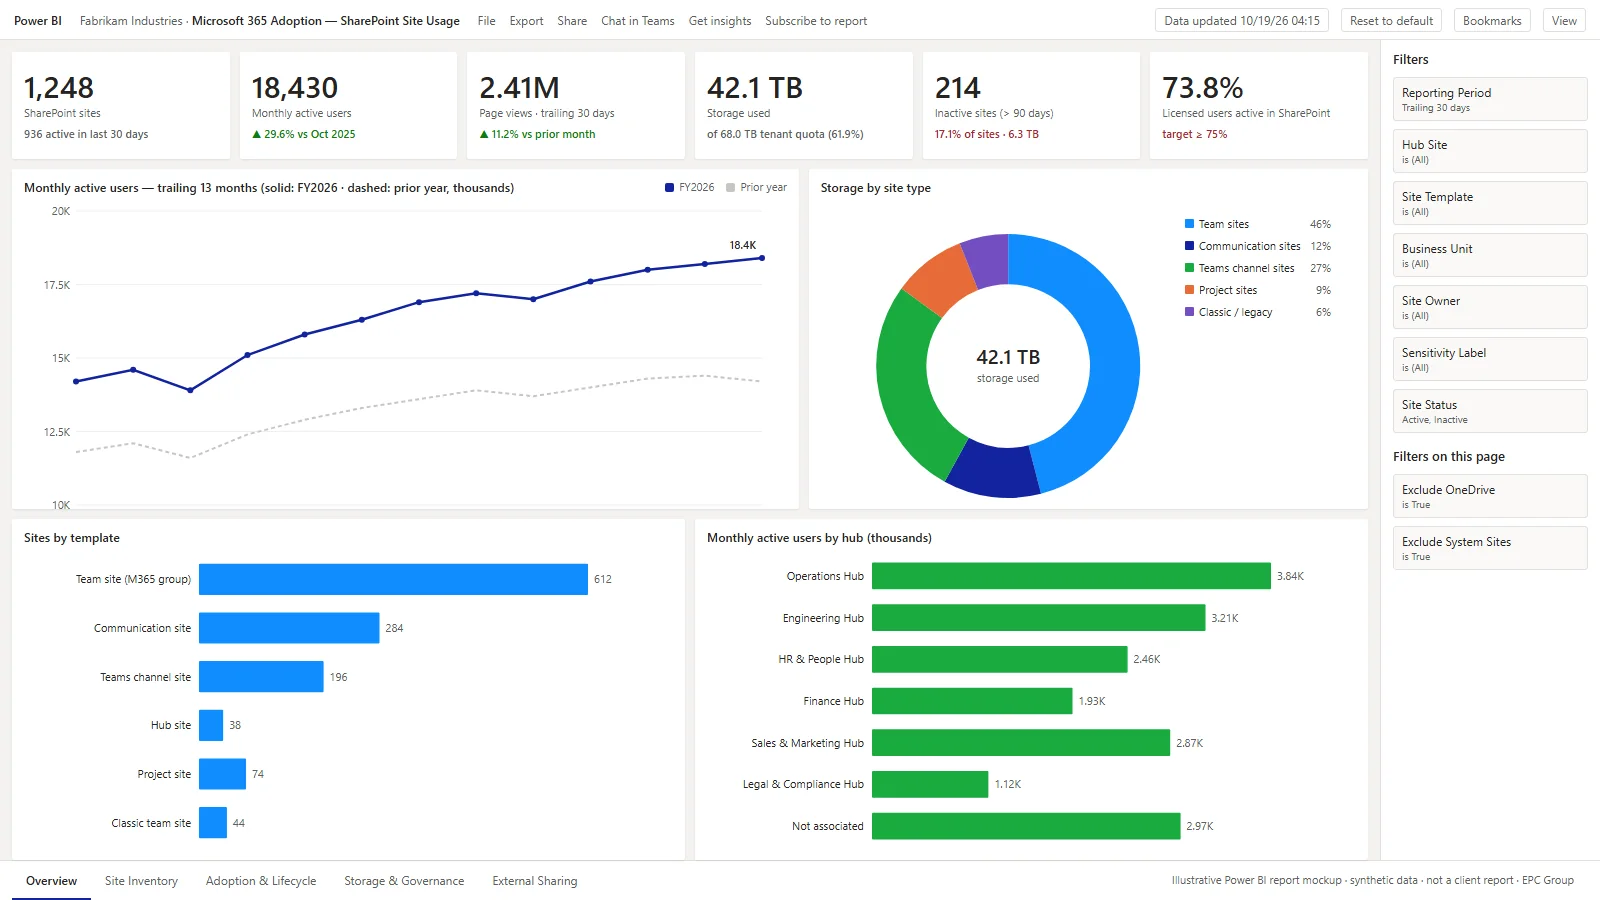This screenshot has width=1600, height=900.
Task: Click the 42.1 TB Storage used card
Action: [x=804, y=105]
